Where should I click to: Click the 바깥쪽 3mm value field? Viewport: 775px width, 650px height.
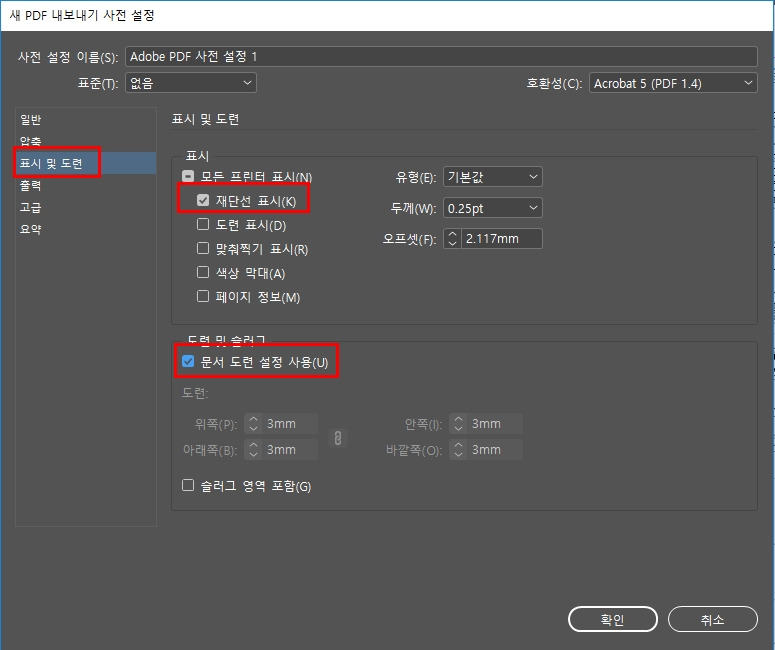[495, 450]
